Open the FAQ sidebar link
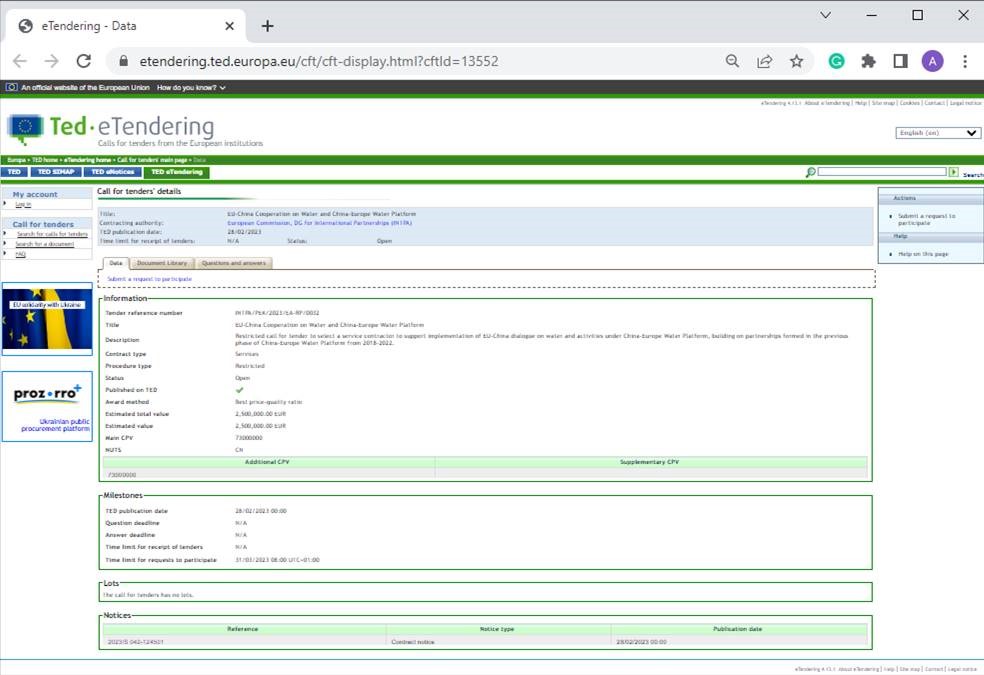Screen dimensions: 984x675 click(x=21, y=254)
